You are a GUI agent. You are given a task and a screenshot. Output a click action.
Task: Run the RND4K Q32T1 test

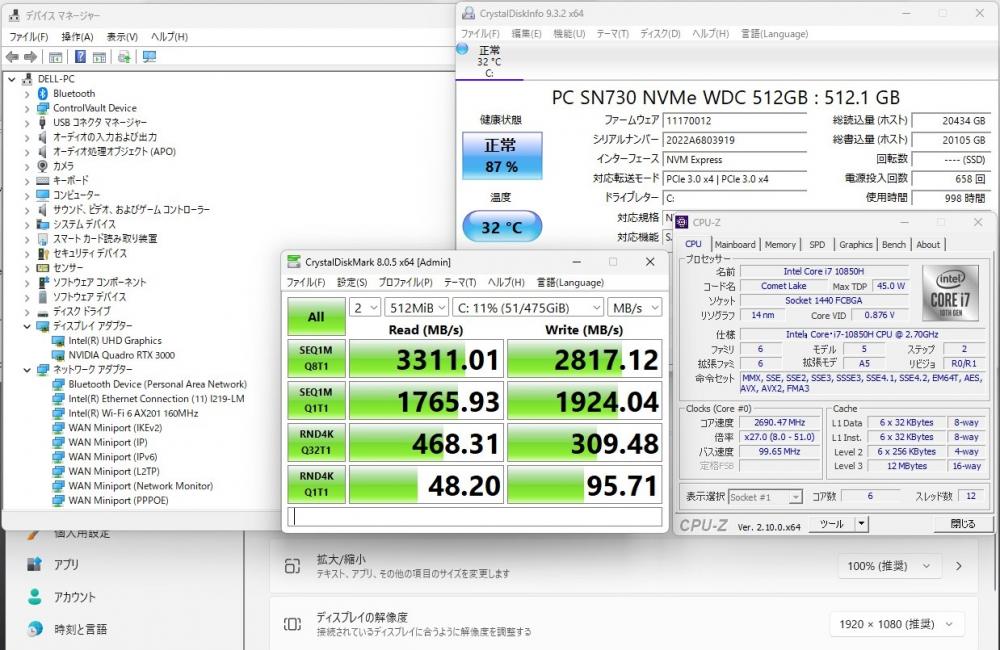pyautogui.click(x=316, y=443)
